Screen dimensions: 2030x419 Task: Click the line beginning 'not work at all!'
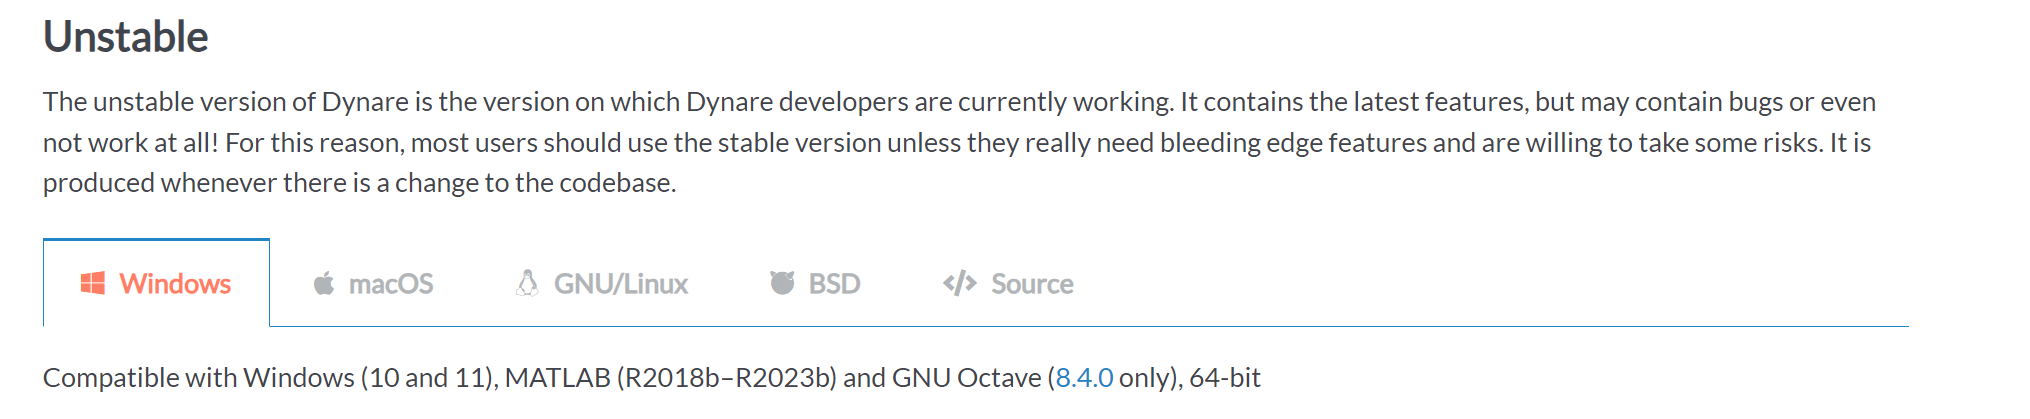click(957, 143)
